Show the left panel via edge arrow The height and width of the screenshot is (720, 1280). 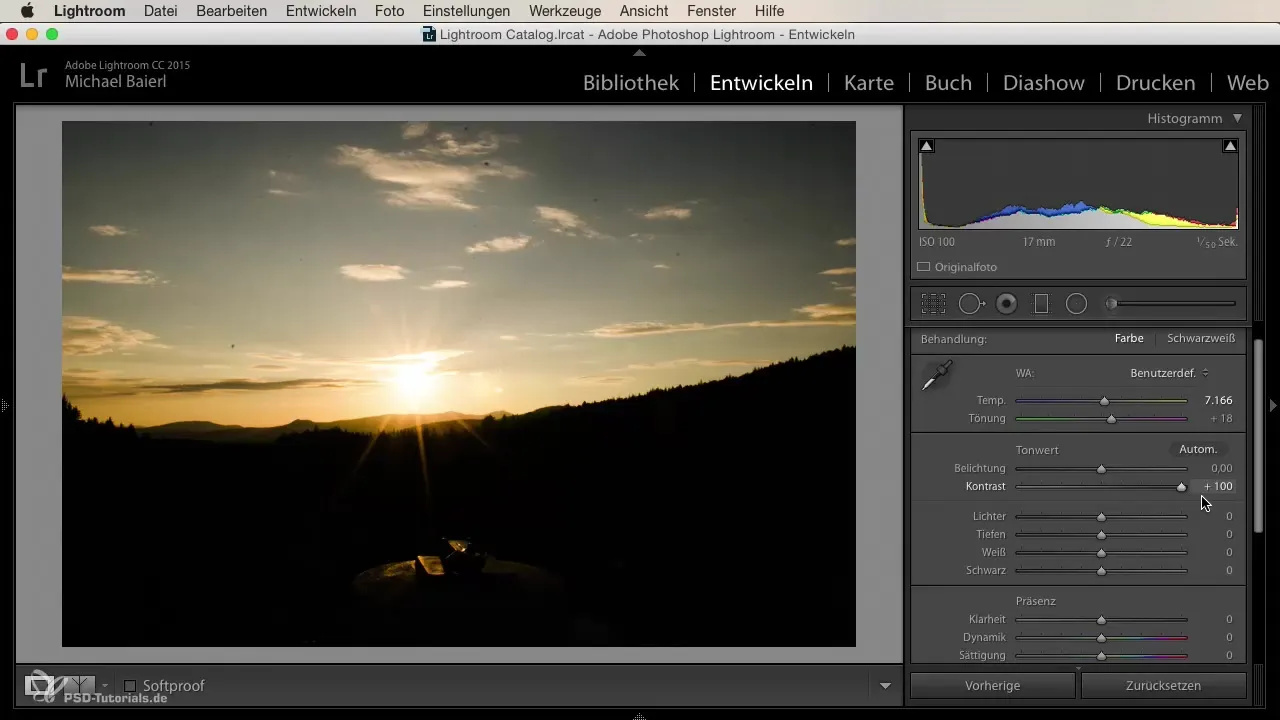pyautogui.click(x=5, y=406)
